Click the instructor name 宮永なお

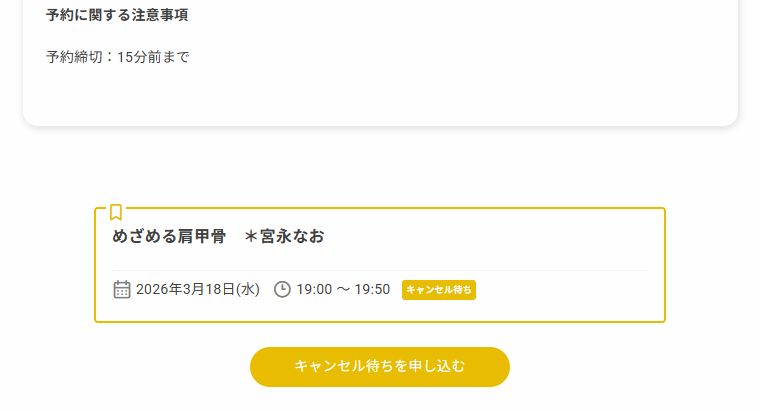pyautogui.click(x=292, y=237)
